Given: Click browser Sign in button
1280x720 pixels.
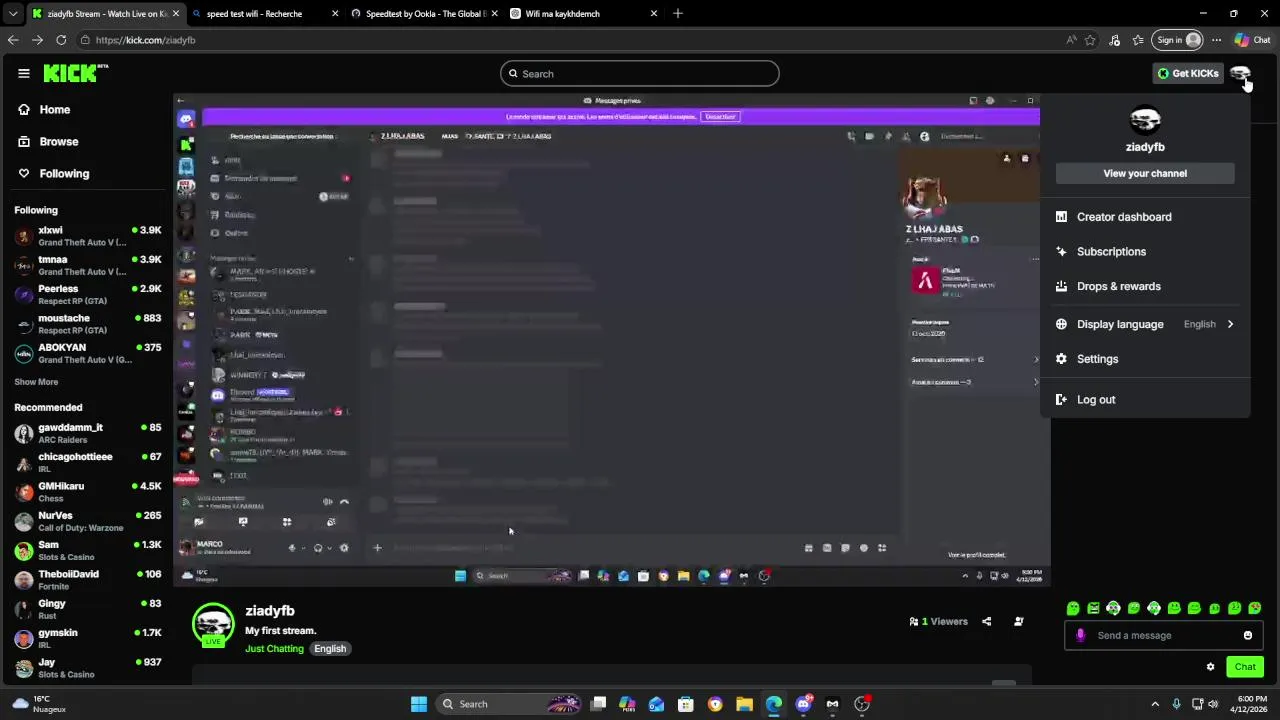Looking at the screenshot, I should pyautogui.click(x=1177, y=40).
